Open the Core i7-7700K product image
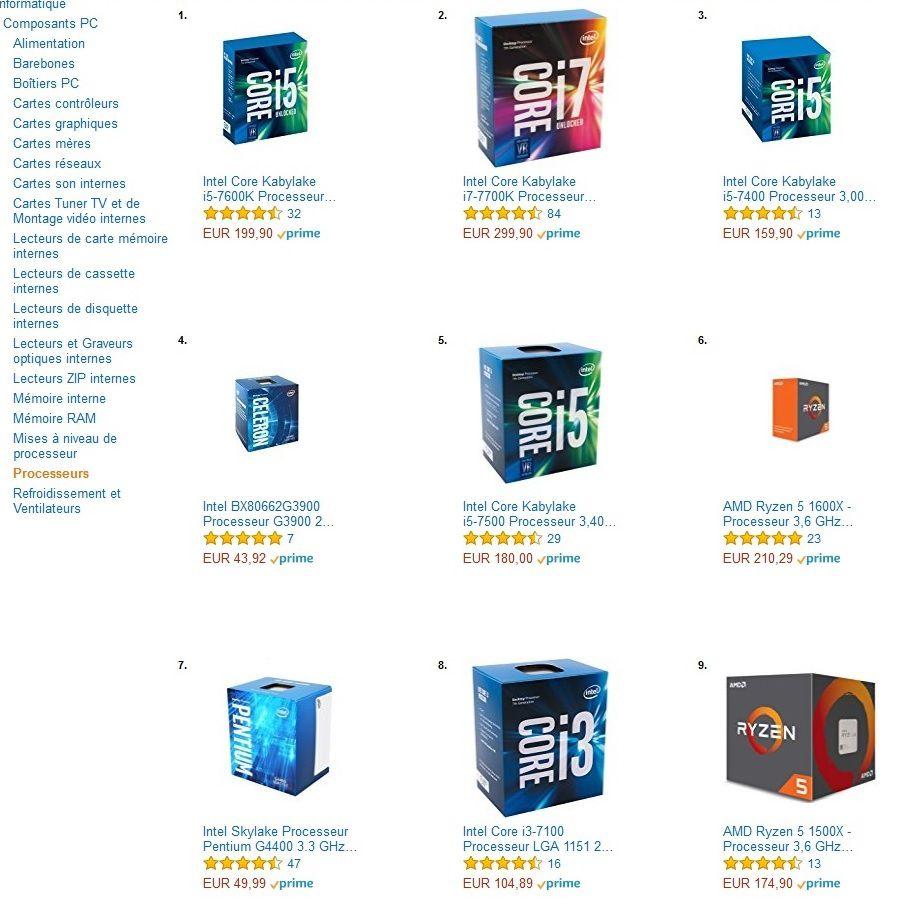 [x=540, y=88]
